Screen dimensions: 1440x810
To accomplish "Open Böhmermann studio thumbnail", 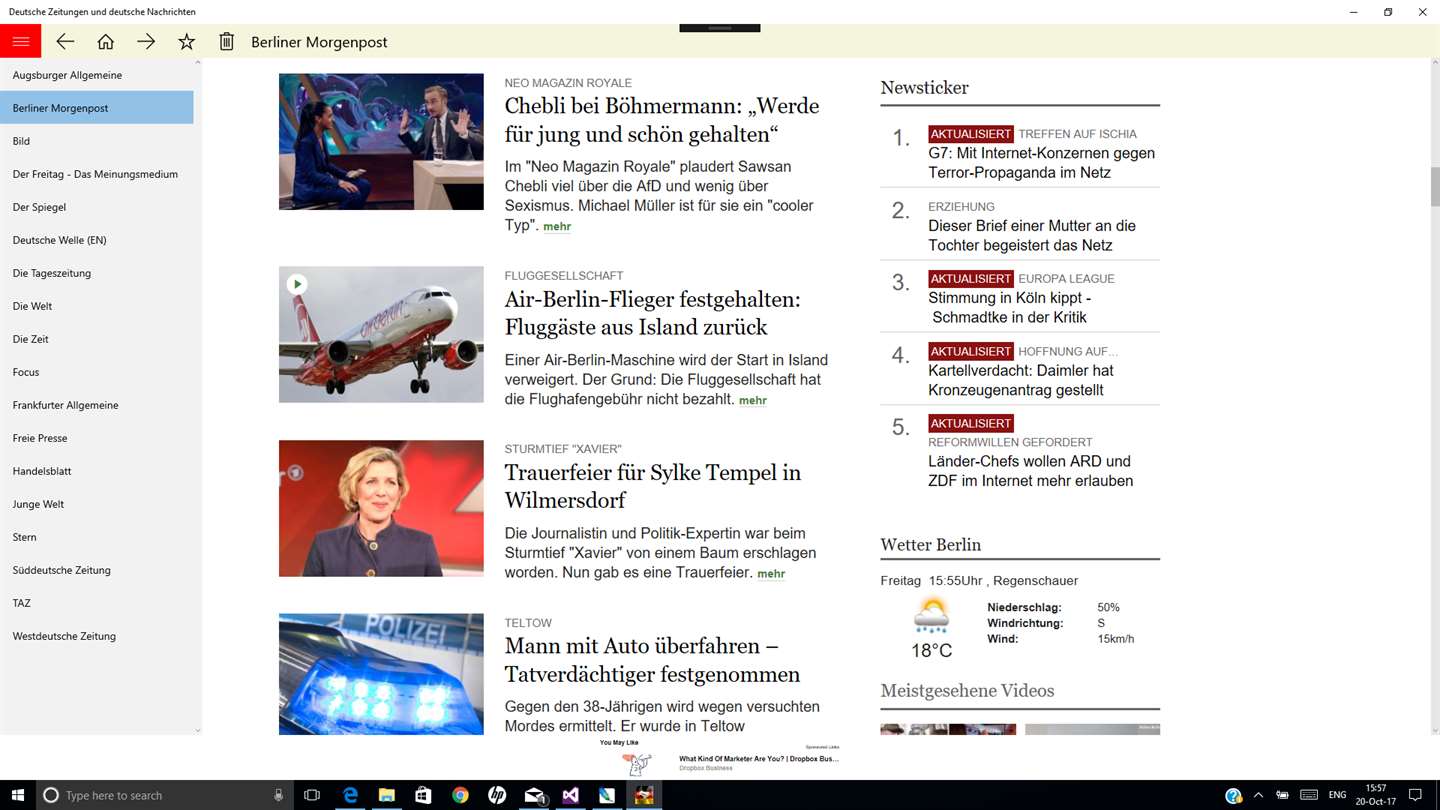I will (x=381, y=141).
